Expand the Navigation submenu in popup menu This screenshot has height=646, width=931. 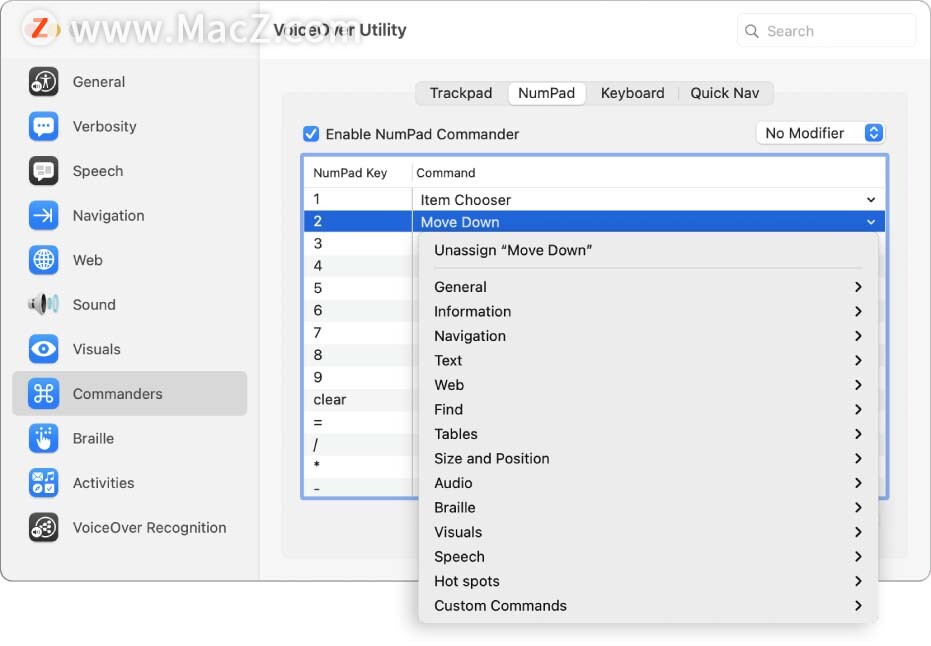pyautogui.click(x=648, y=336)
